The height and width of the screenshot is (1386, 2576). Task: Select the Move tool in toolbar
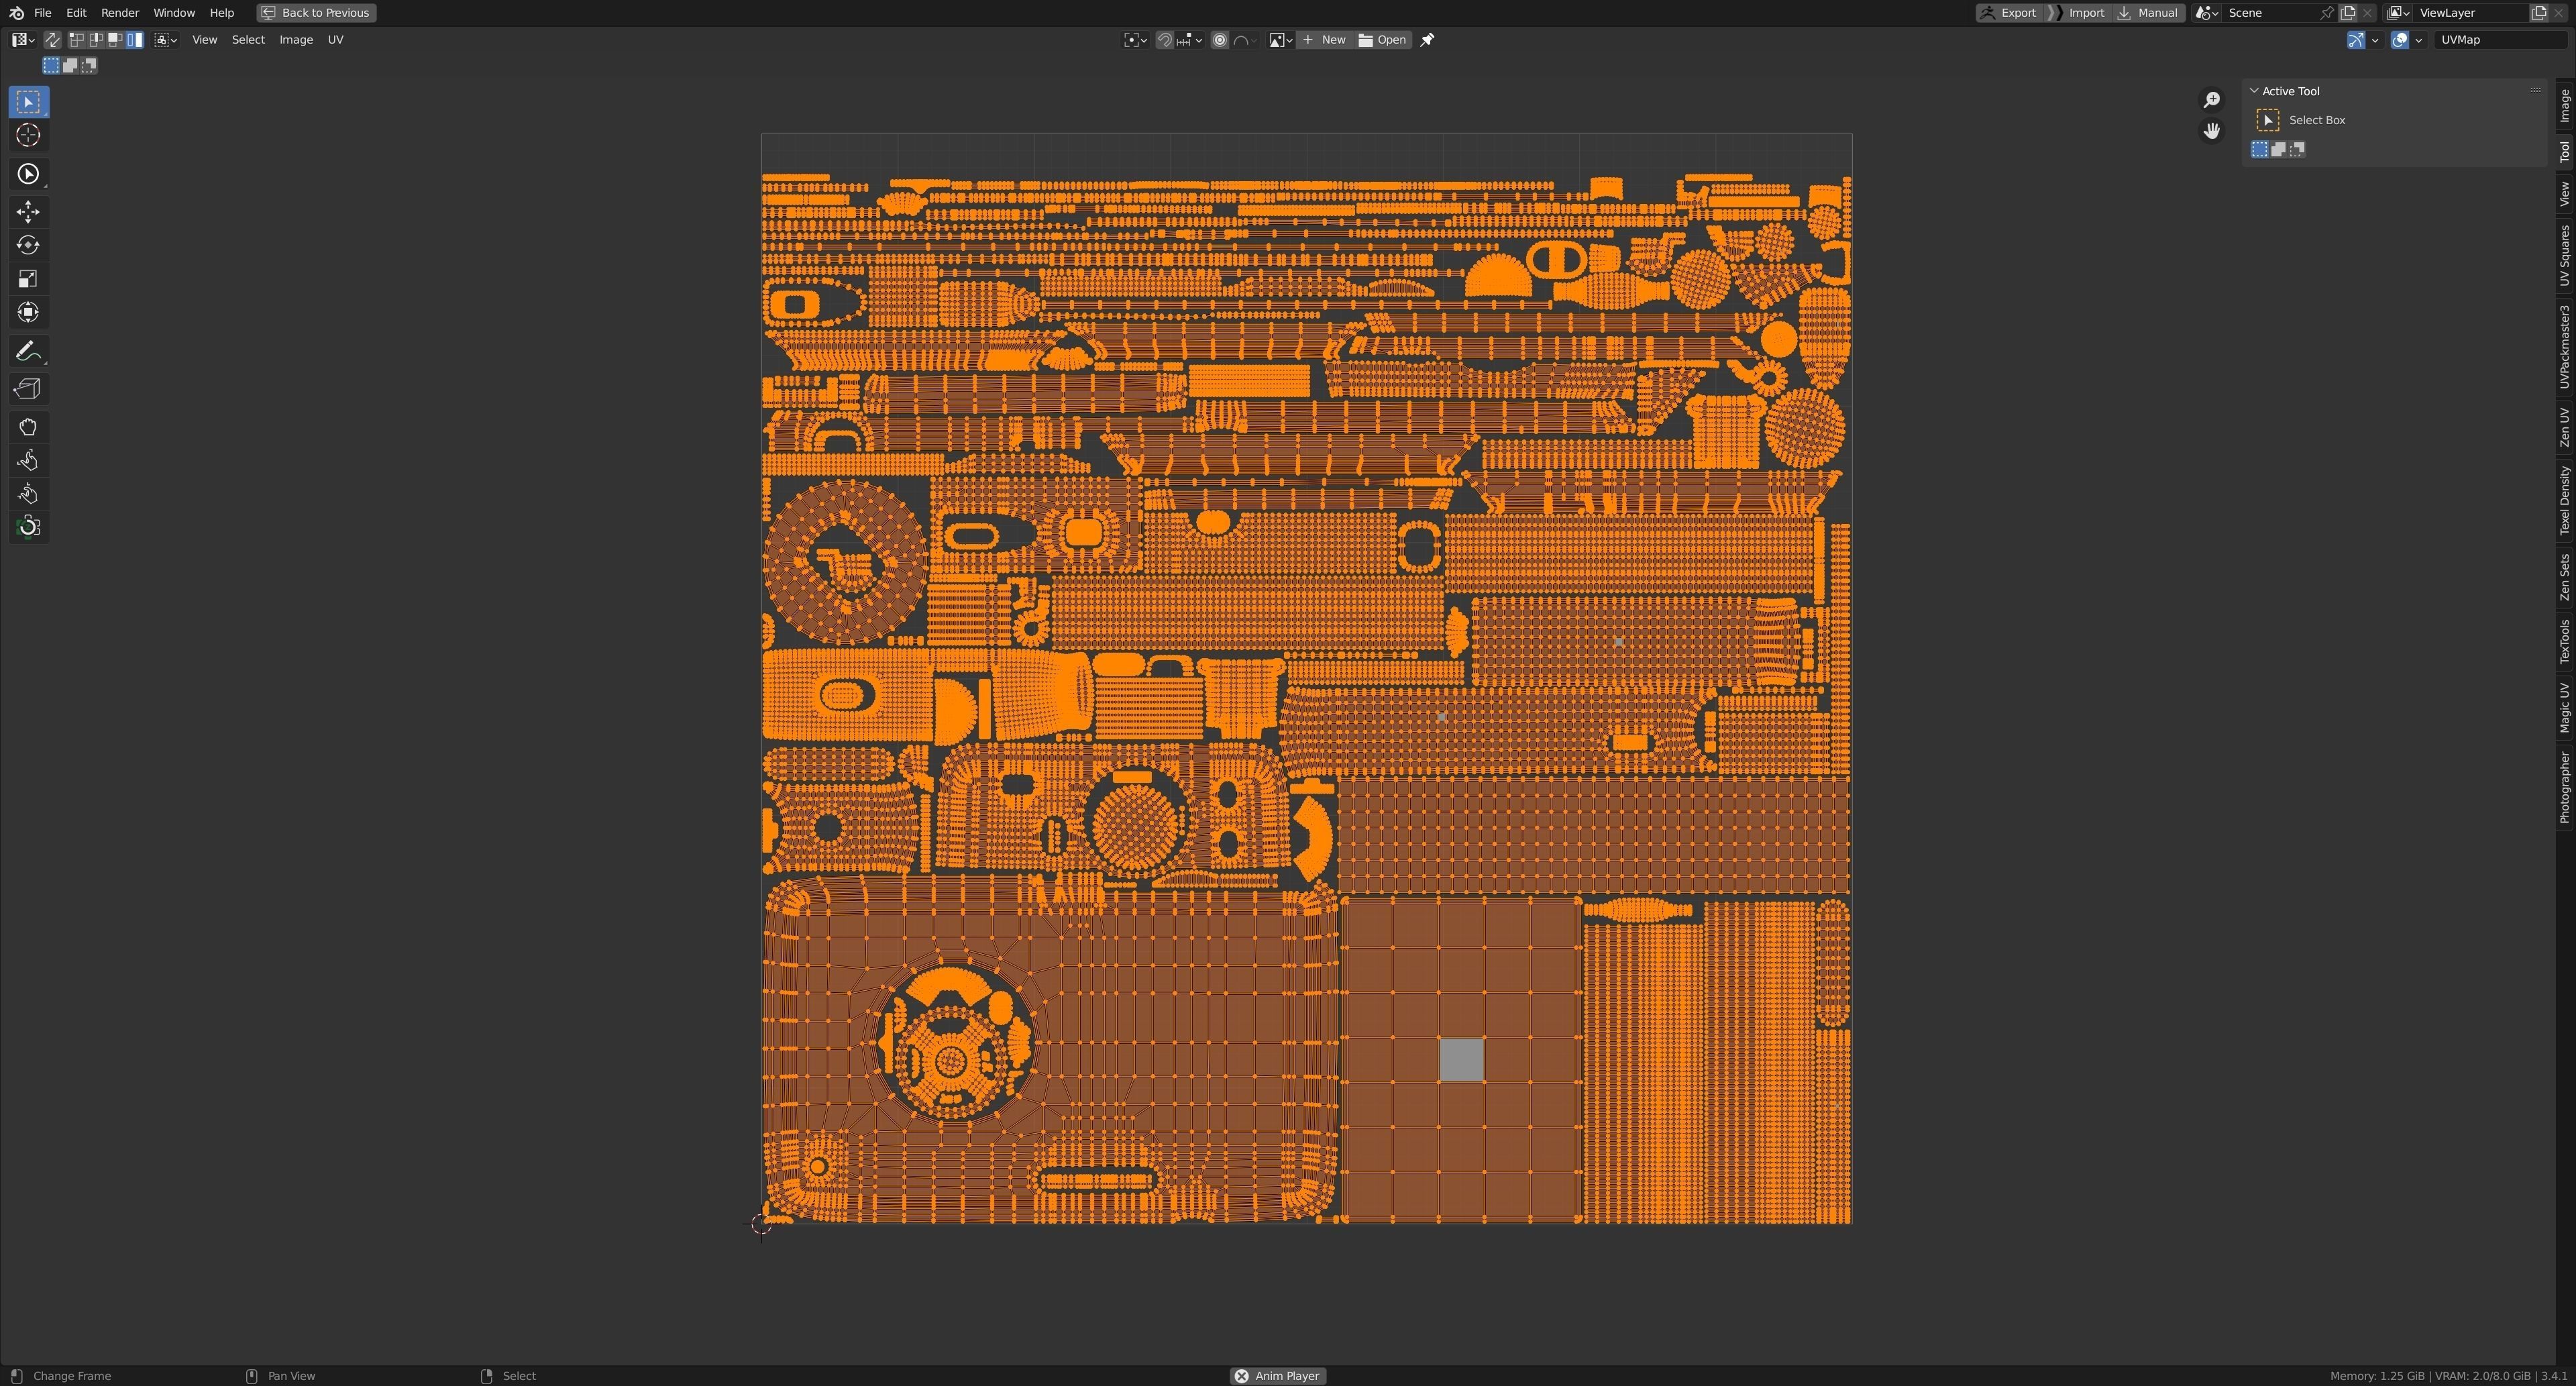[28, 212]
